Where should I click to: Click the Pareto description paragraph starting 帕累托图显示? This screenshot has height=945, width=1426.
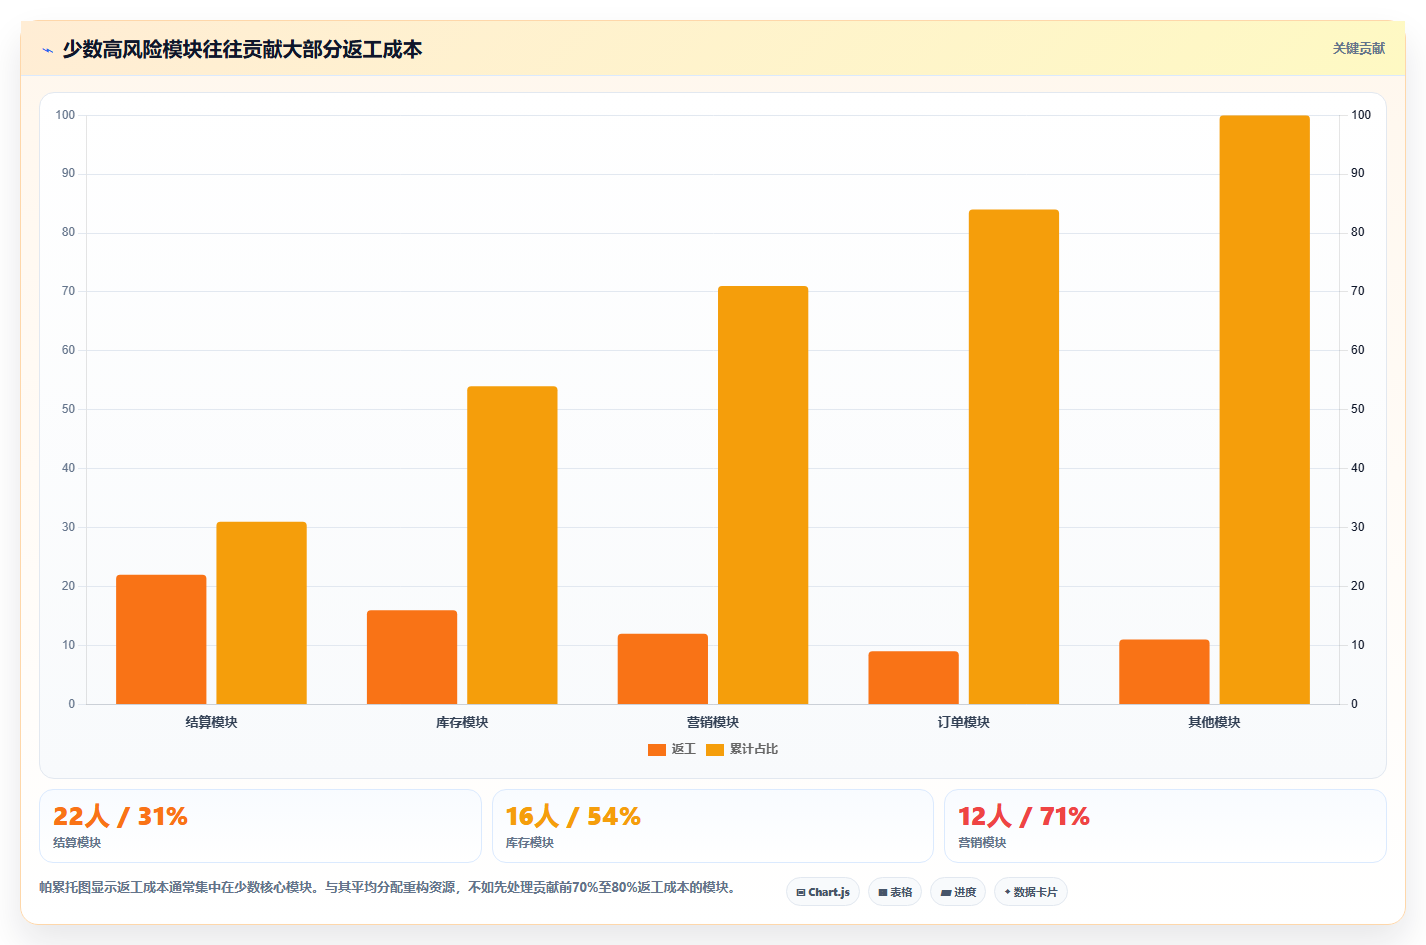(x=390, y=887)
